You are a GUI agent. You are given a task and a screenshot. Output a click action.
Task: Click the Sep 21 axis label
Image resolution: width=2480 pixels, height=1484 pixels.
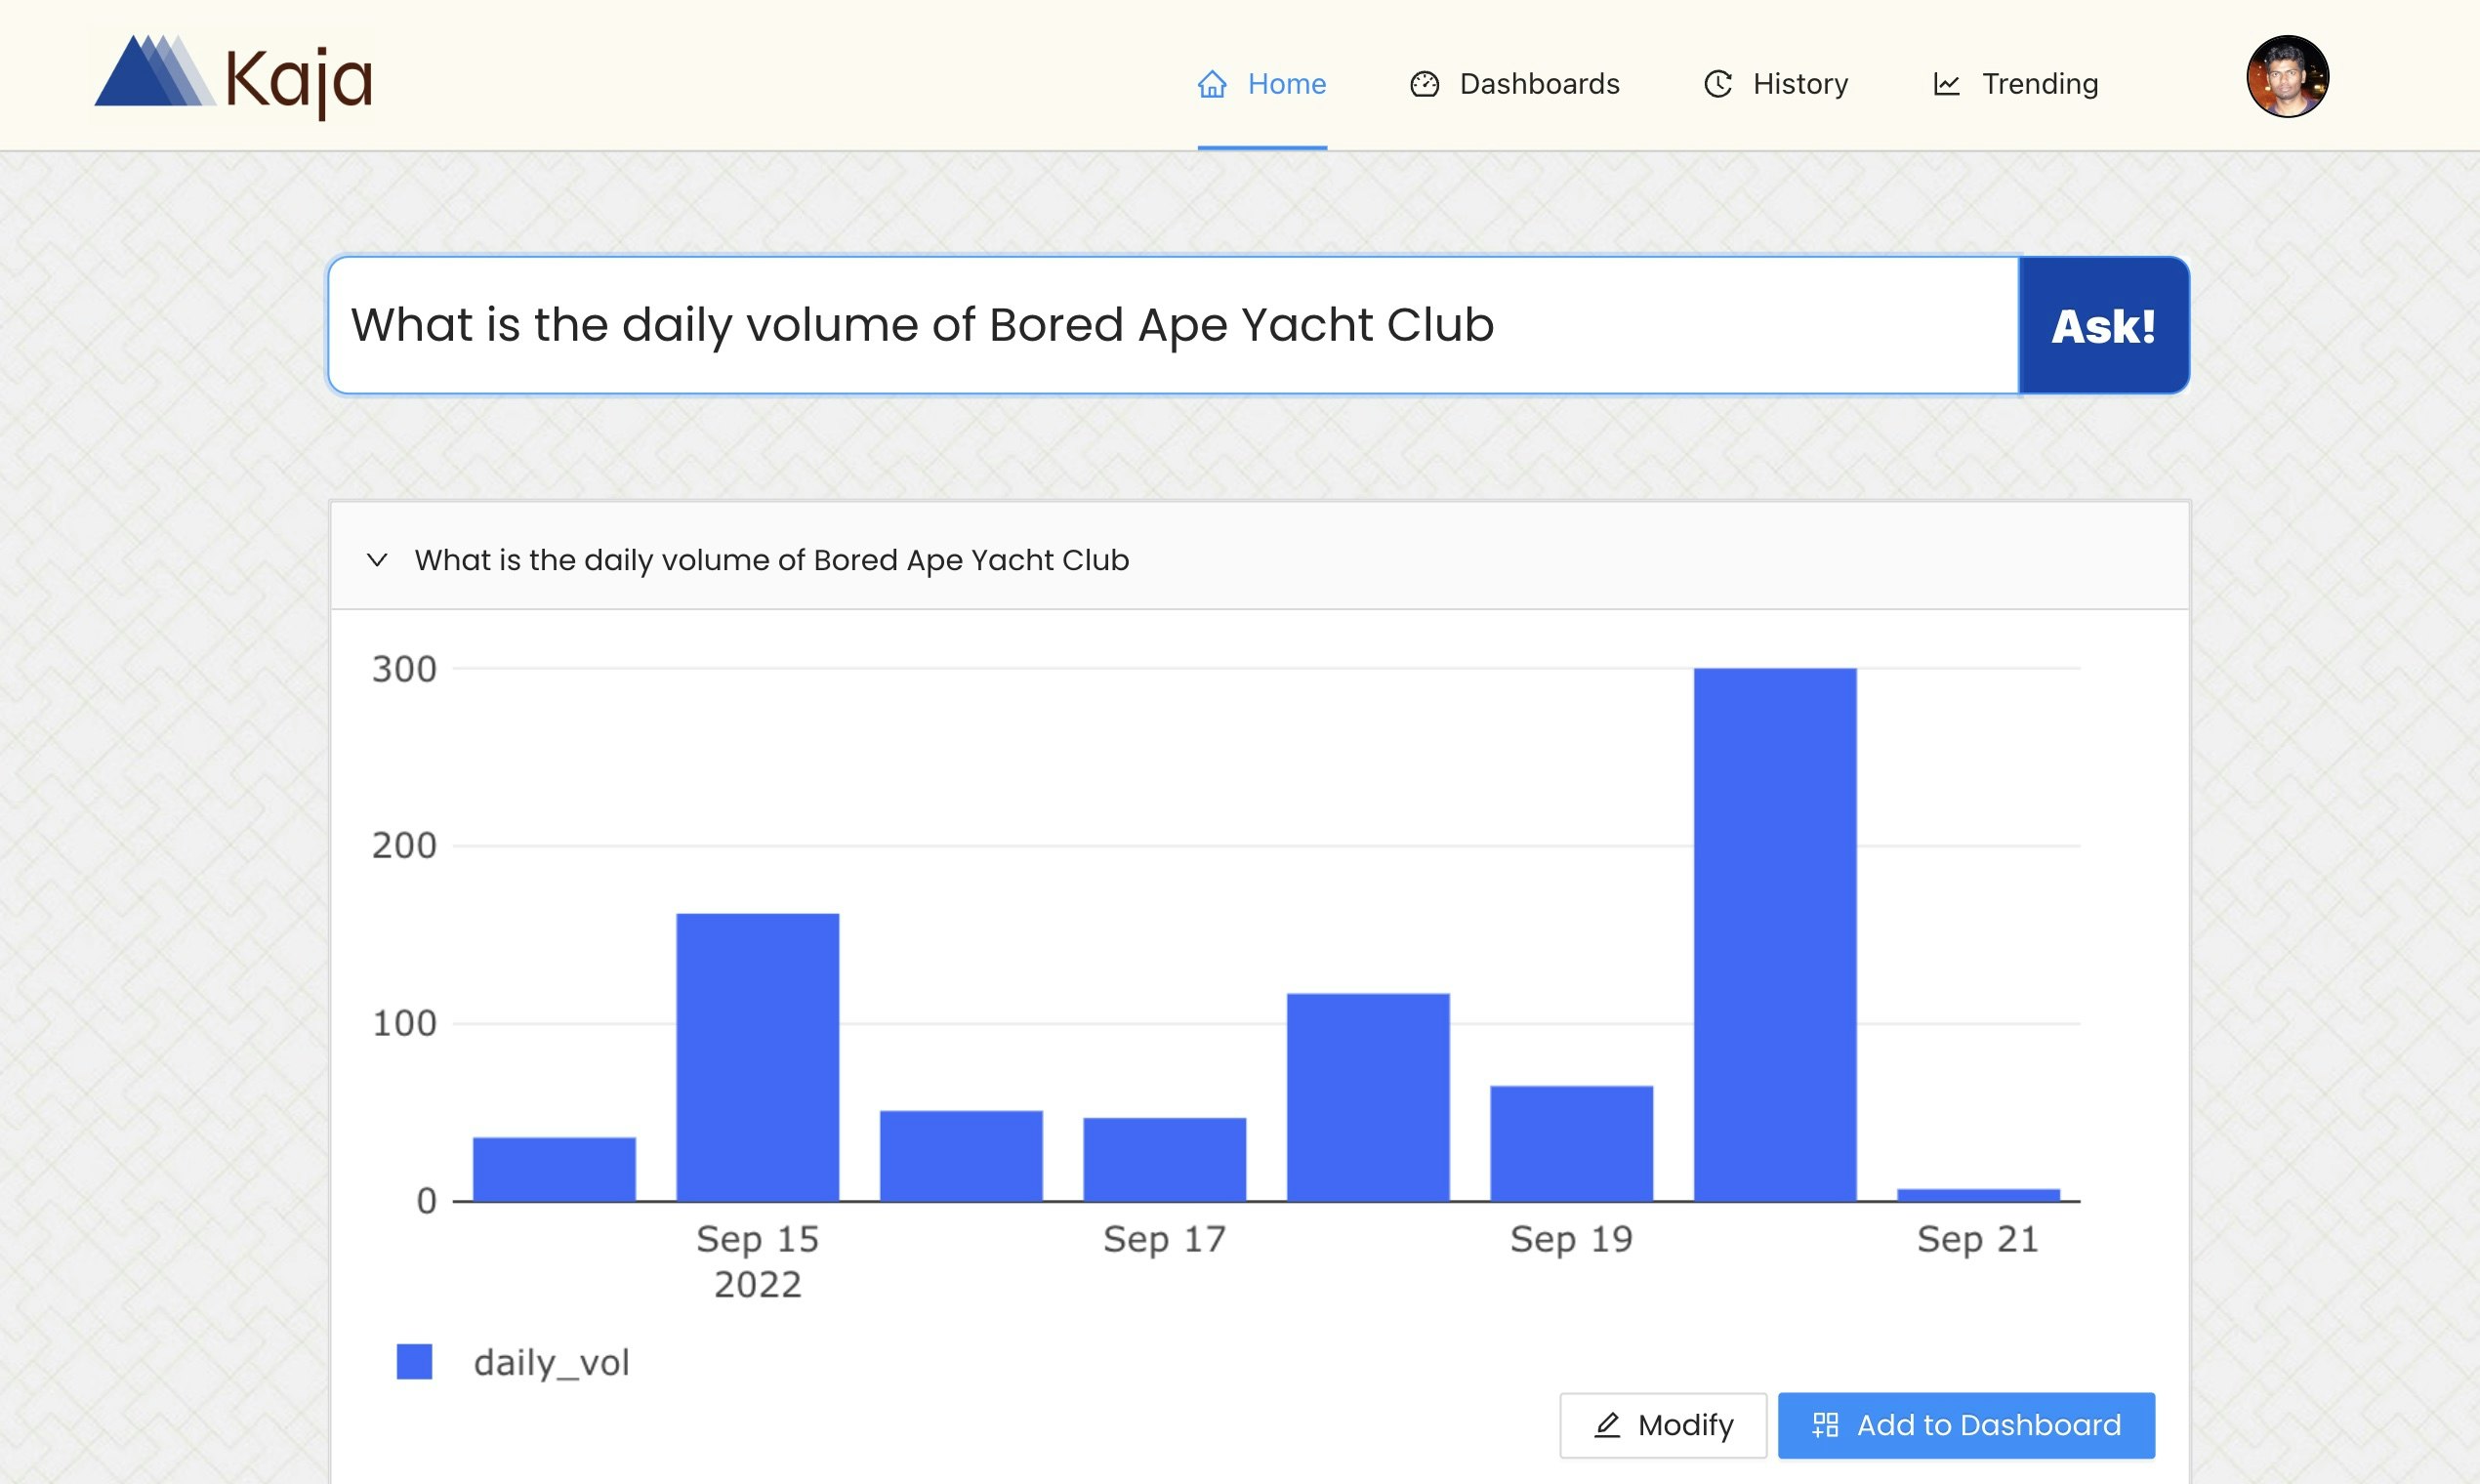1978,1239
